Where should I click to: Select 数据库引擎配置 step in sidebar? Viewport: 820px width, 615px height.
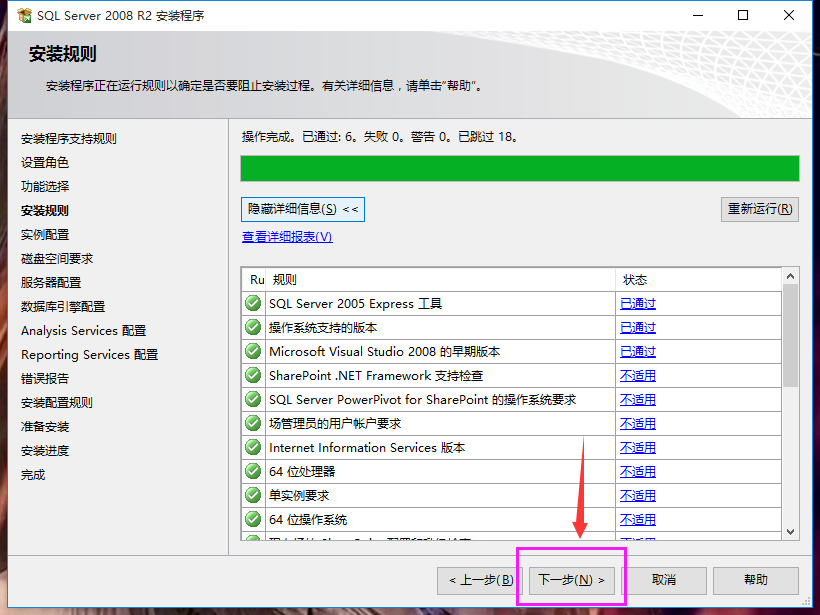(63, 307)
